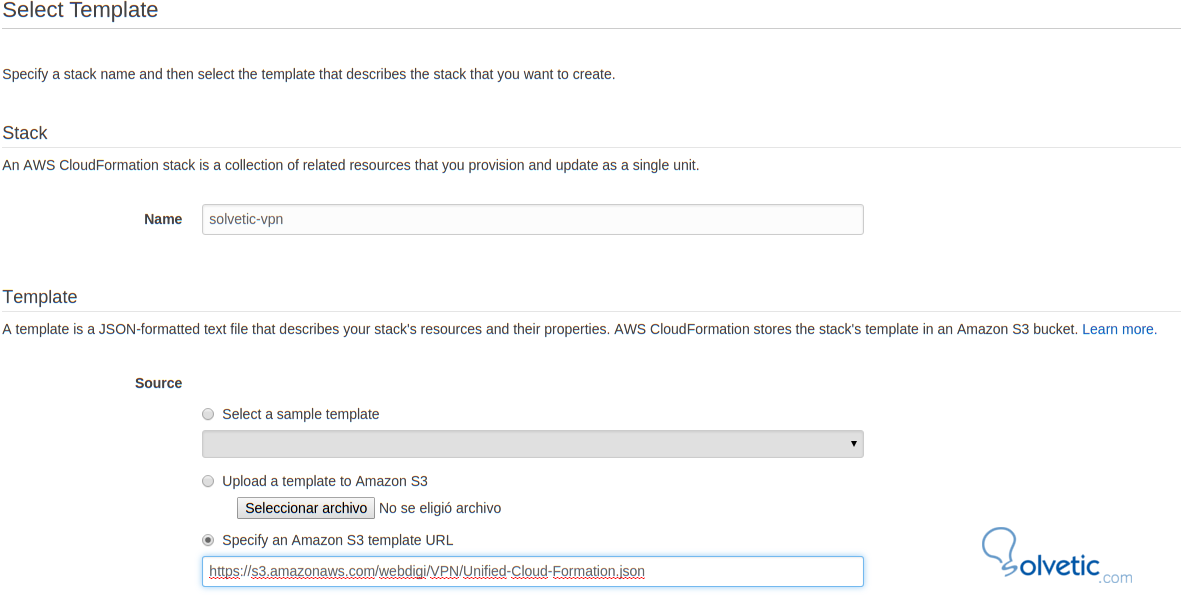
Task: Focus the stack Name input field
Action: [532, 220]
